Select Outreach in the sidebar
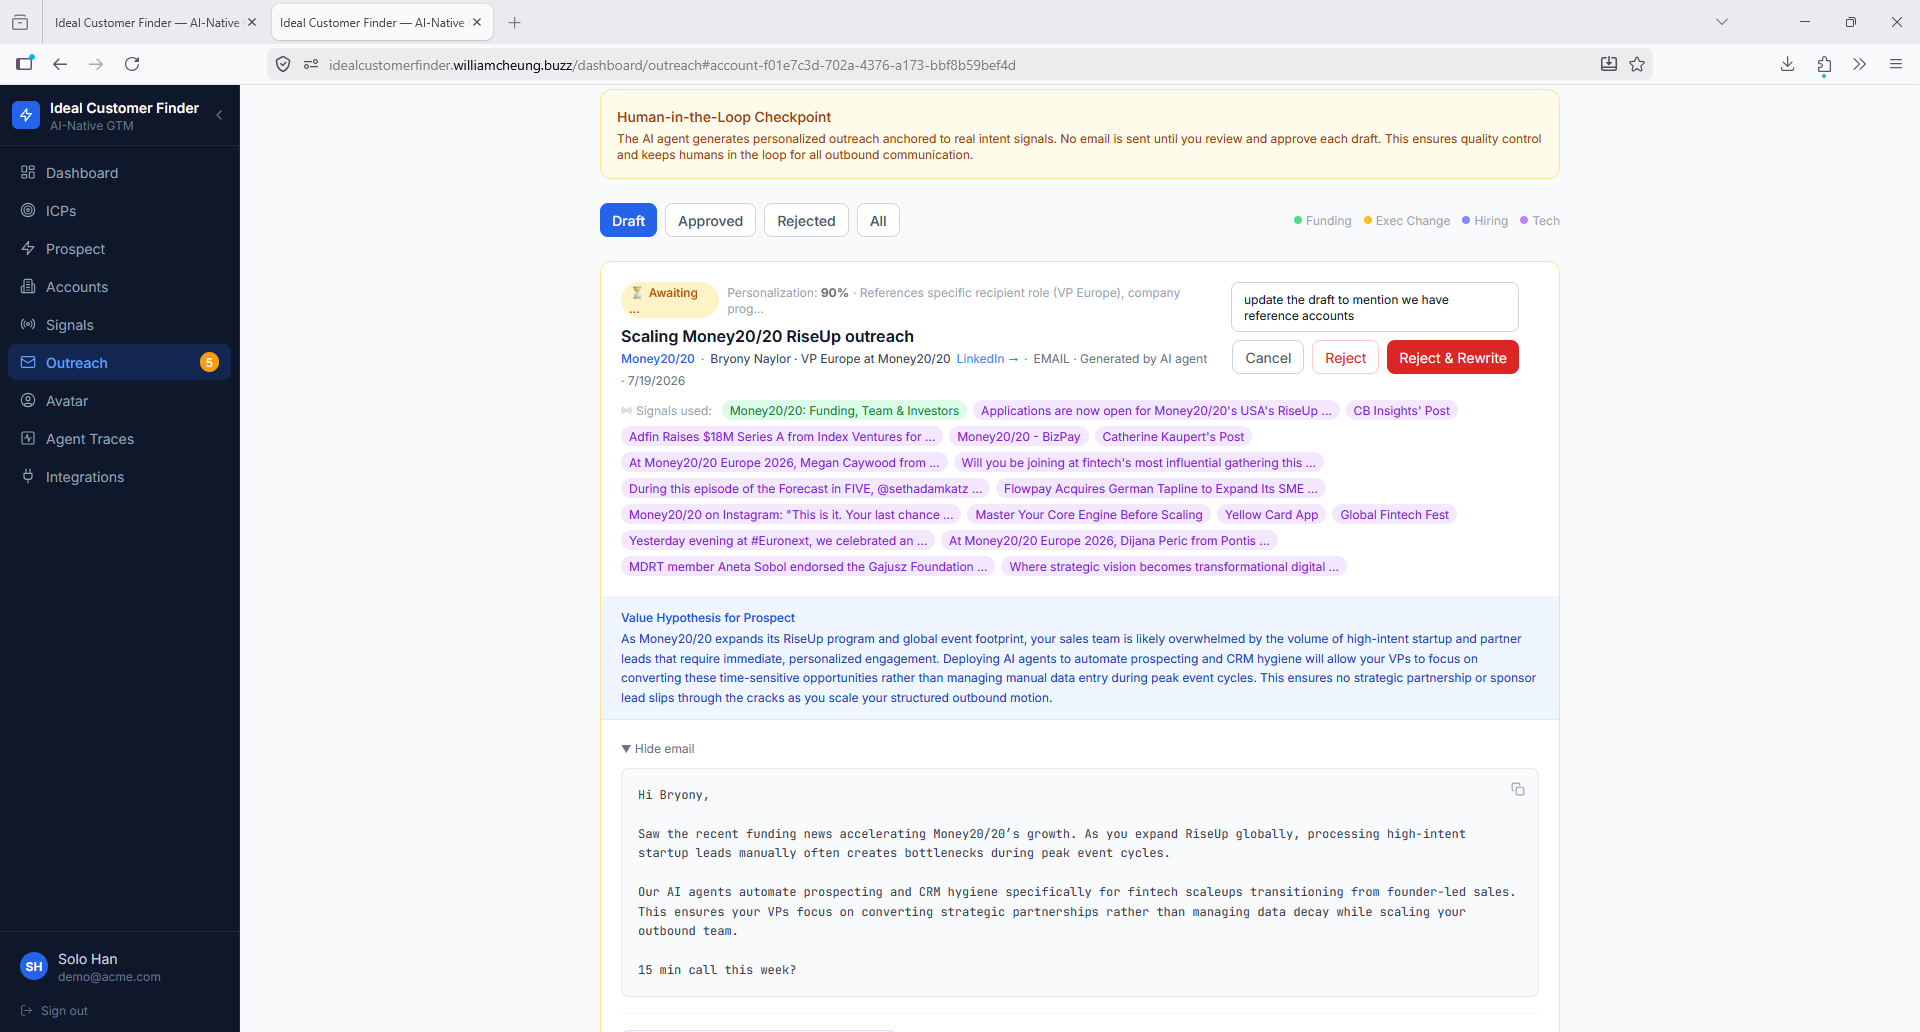 pyautogui.click(x=119, y=363)
